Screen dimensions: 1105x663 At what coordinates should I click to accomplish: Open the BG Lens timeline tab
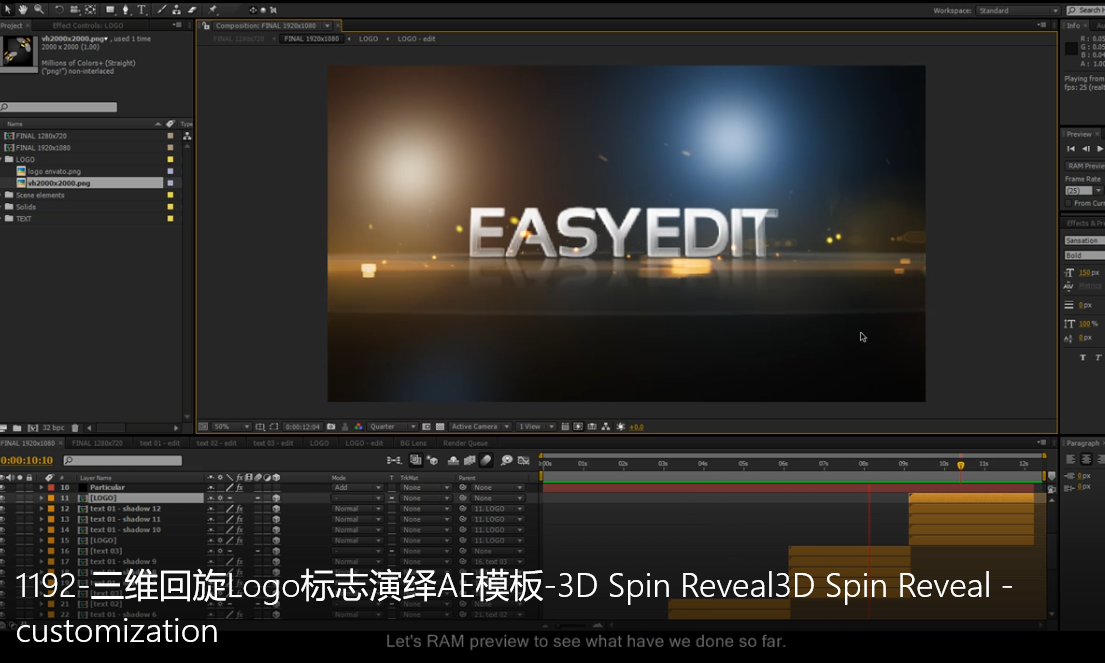coord(413,443)
